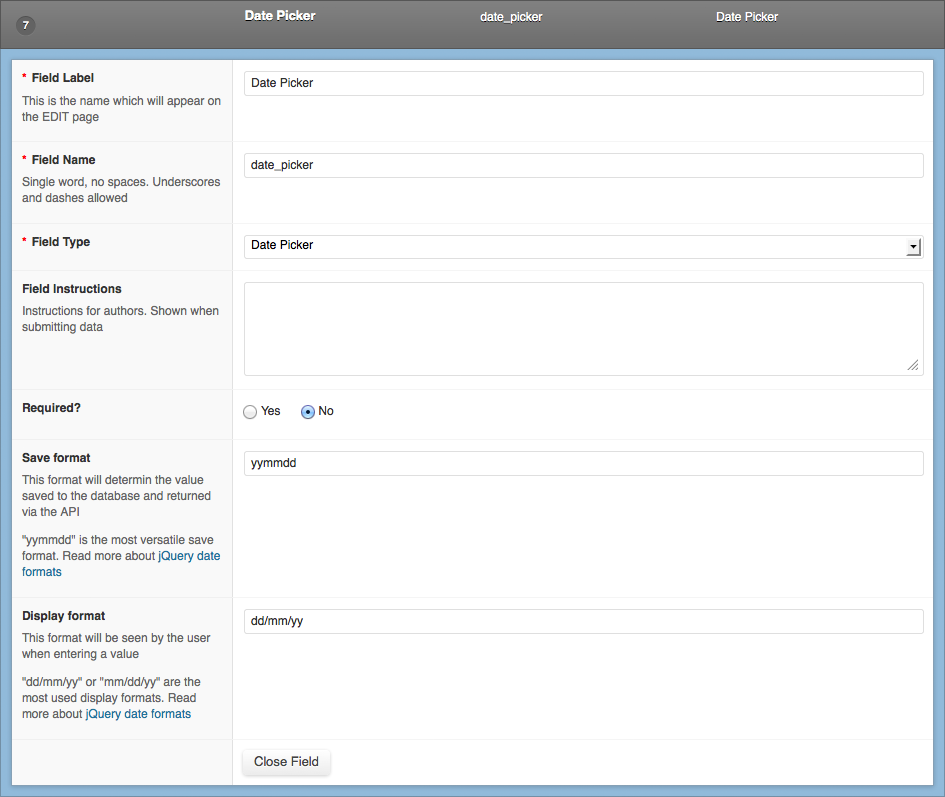Click the 'Instructions for authors' description text

click(x=121, y=319)
